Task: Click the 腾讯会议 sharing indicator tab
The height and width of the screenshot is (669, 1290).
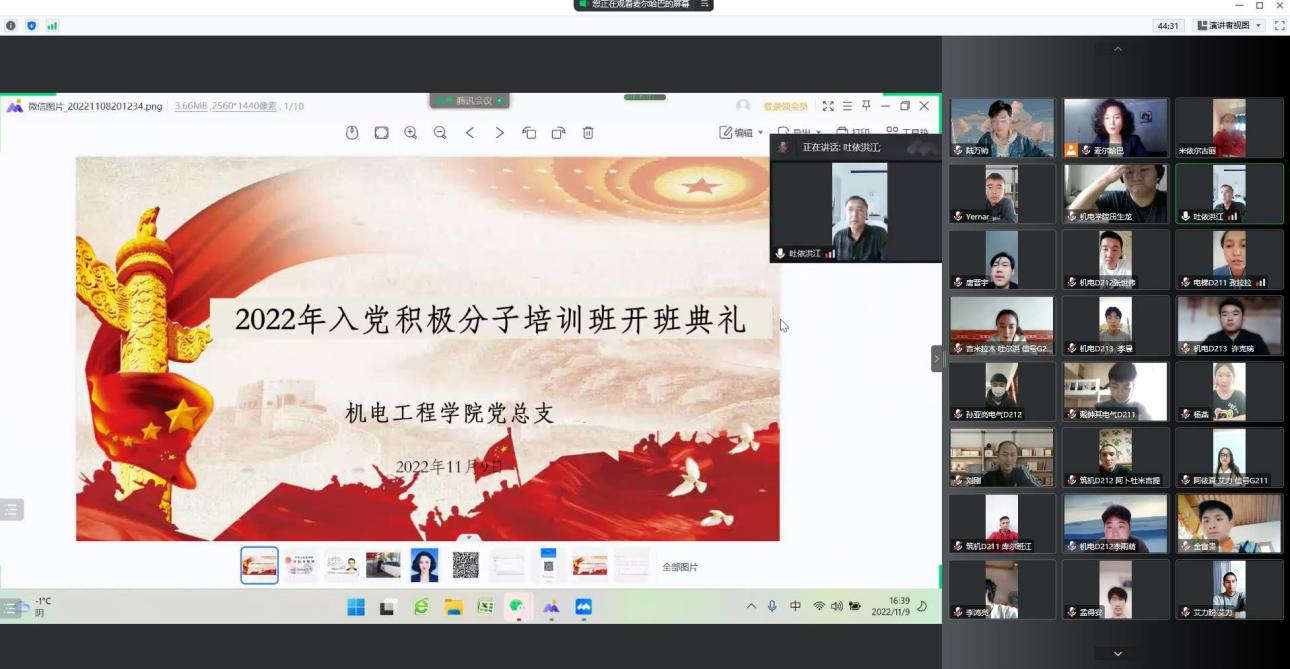Action: [470, 100]
